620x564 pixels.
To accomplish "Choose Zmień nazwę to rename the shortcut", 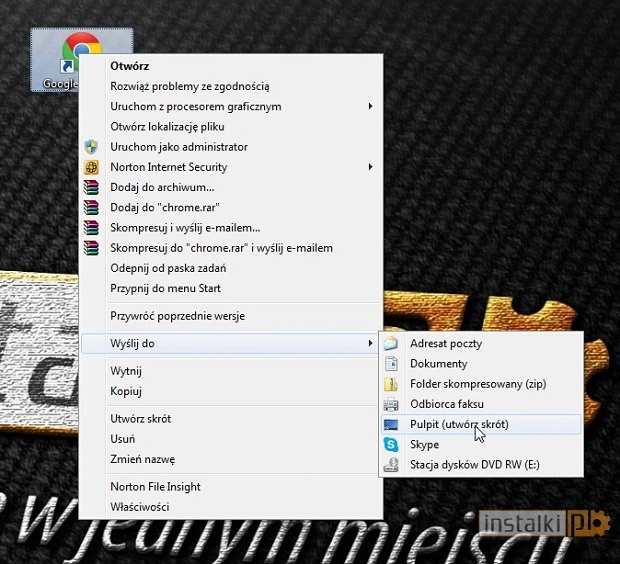I will pyautogui.click(x=143, y=459).
